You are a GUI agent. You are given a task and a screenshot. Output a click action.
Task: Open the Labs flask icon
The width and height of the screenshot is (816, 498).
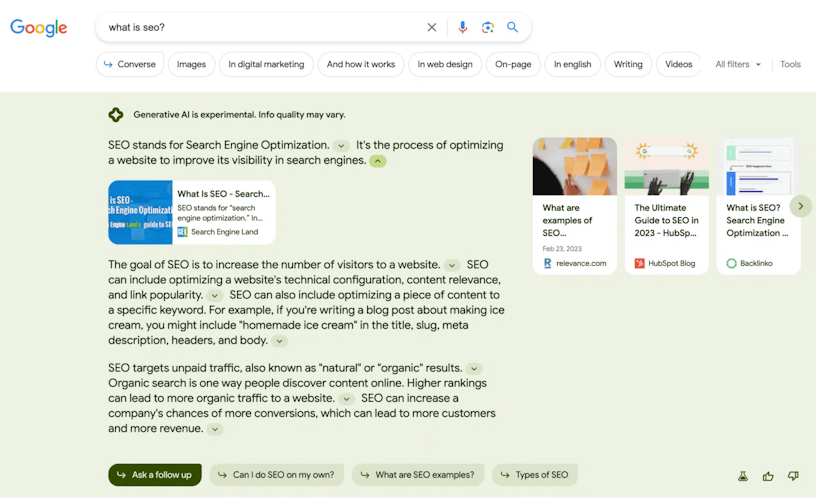coord(743,476)
